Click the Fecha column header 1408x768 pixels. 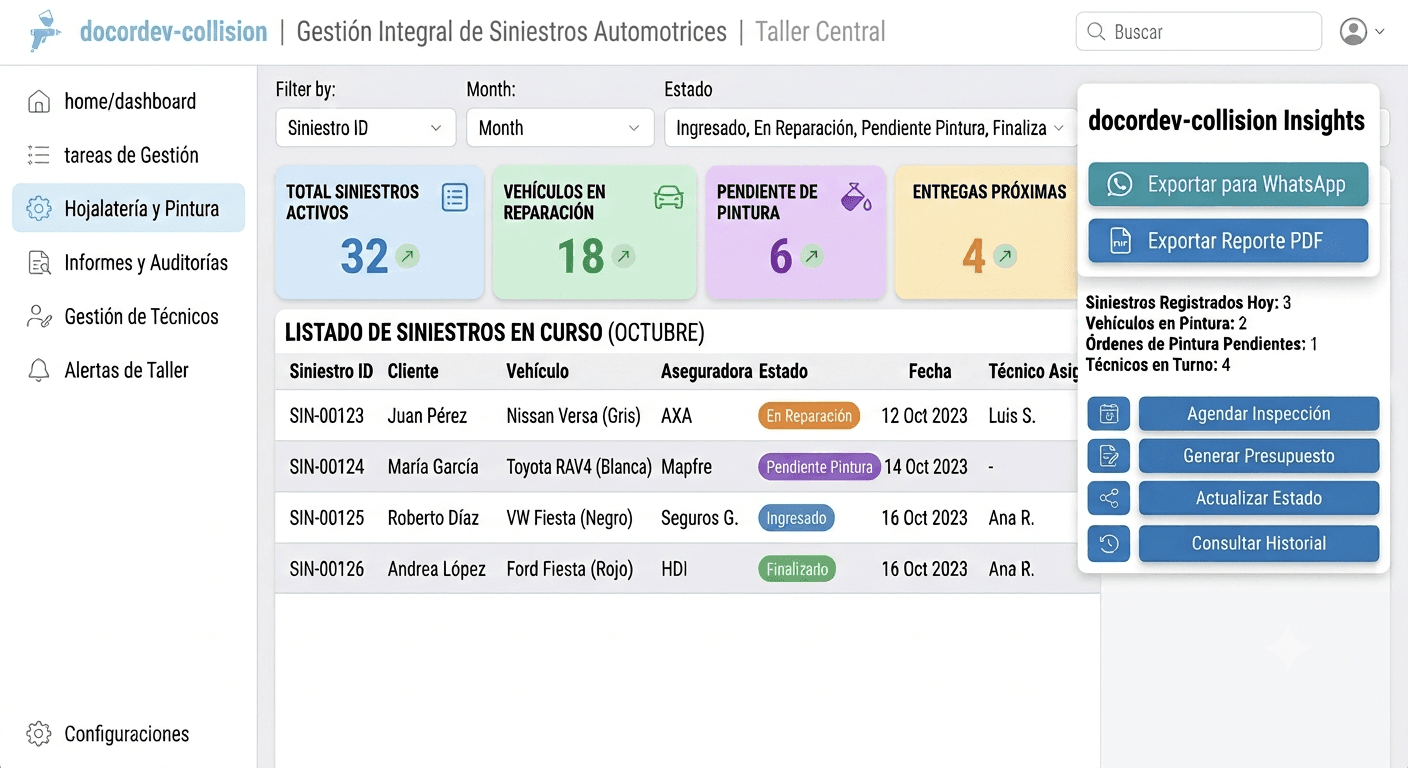pos(930,371)
